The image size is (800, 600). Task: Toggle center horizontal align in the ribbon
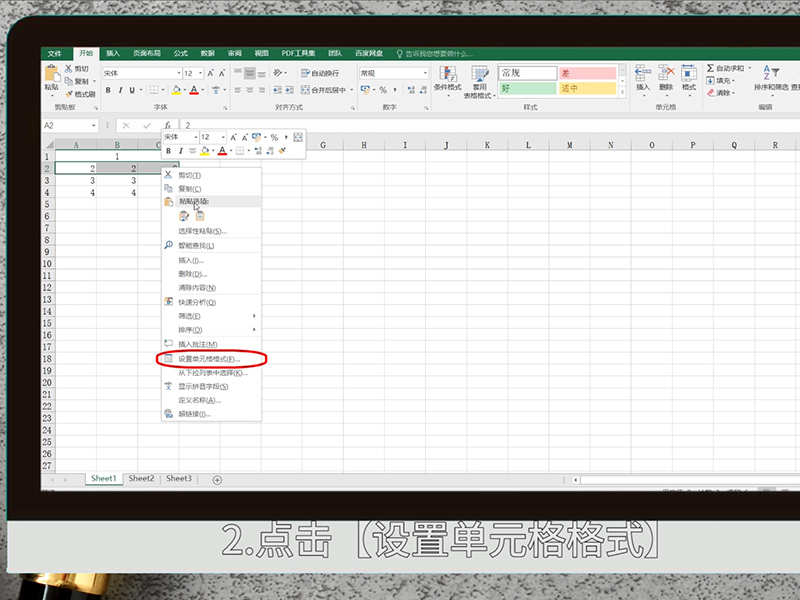pyautogui.click(x=249, y=90)
